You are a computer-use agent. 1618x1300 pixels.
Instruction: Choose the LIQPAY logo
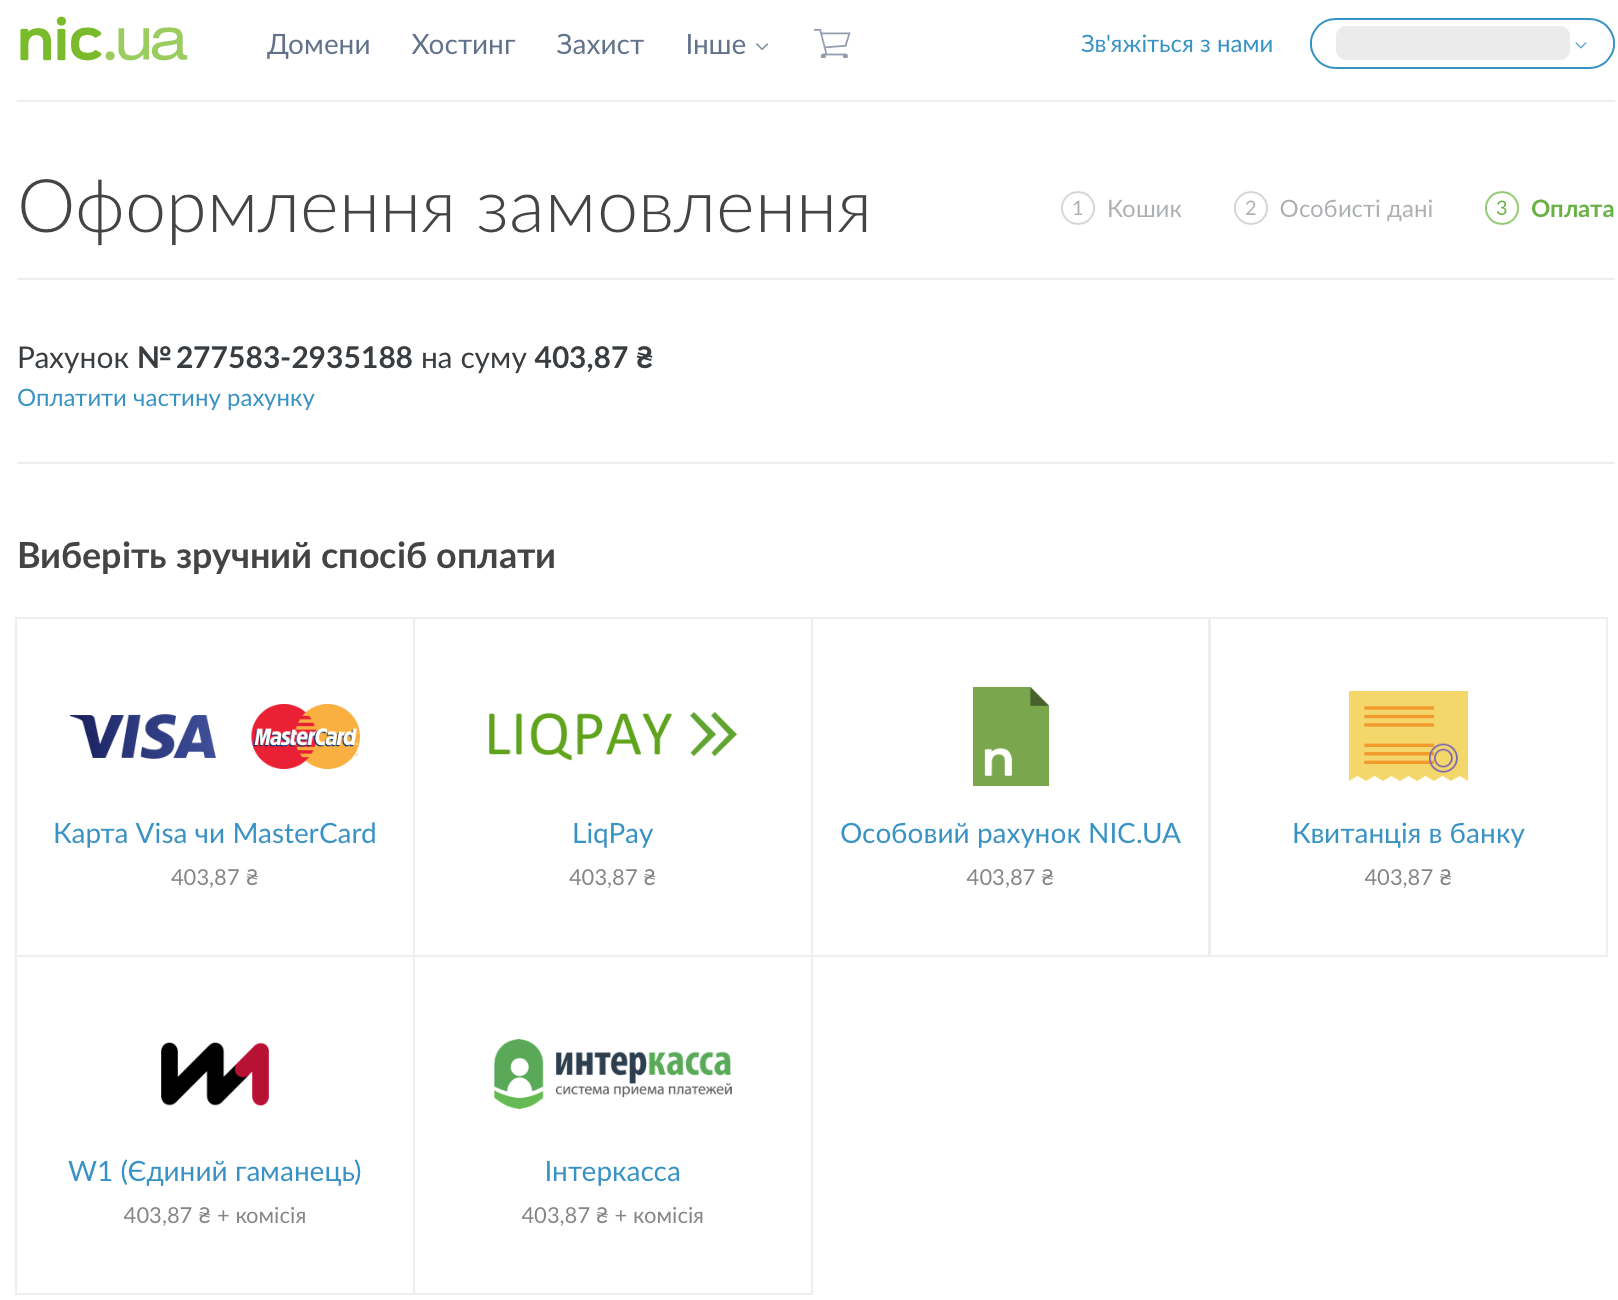point(612,735)
